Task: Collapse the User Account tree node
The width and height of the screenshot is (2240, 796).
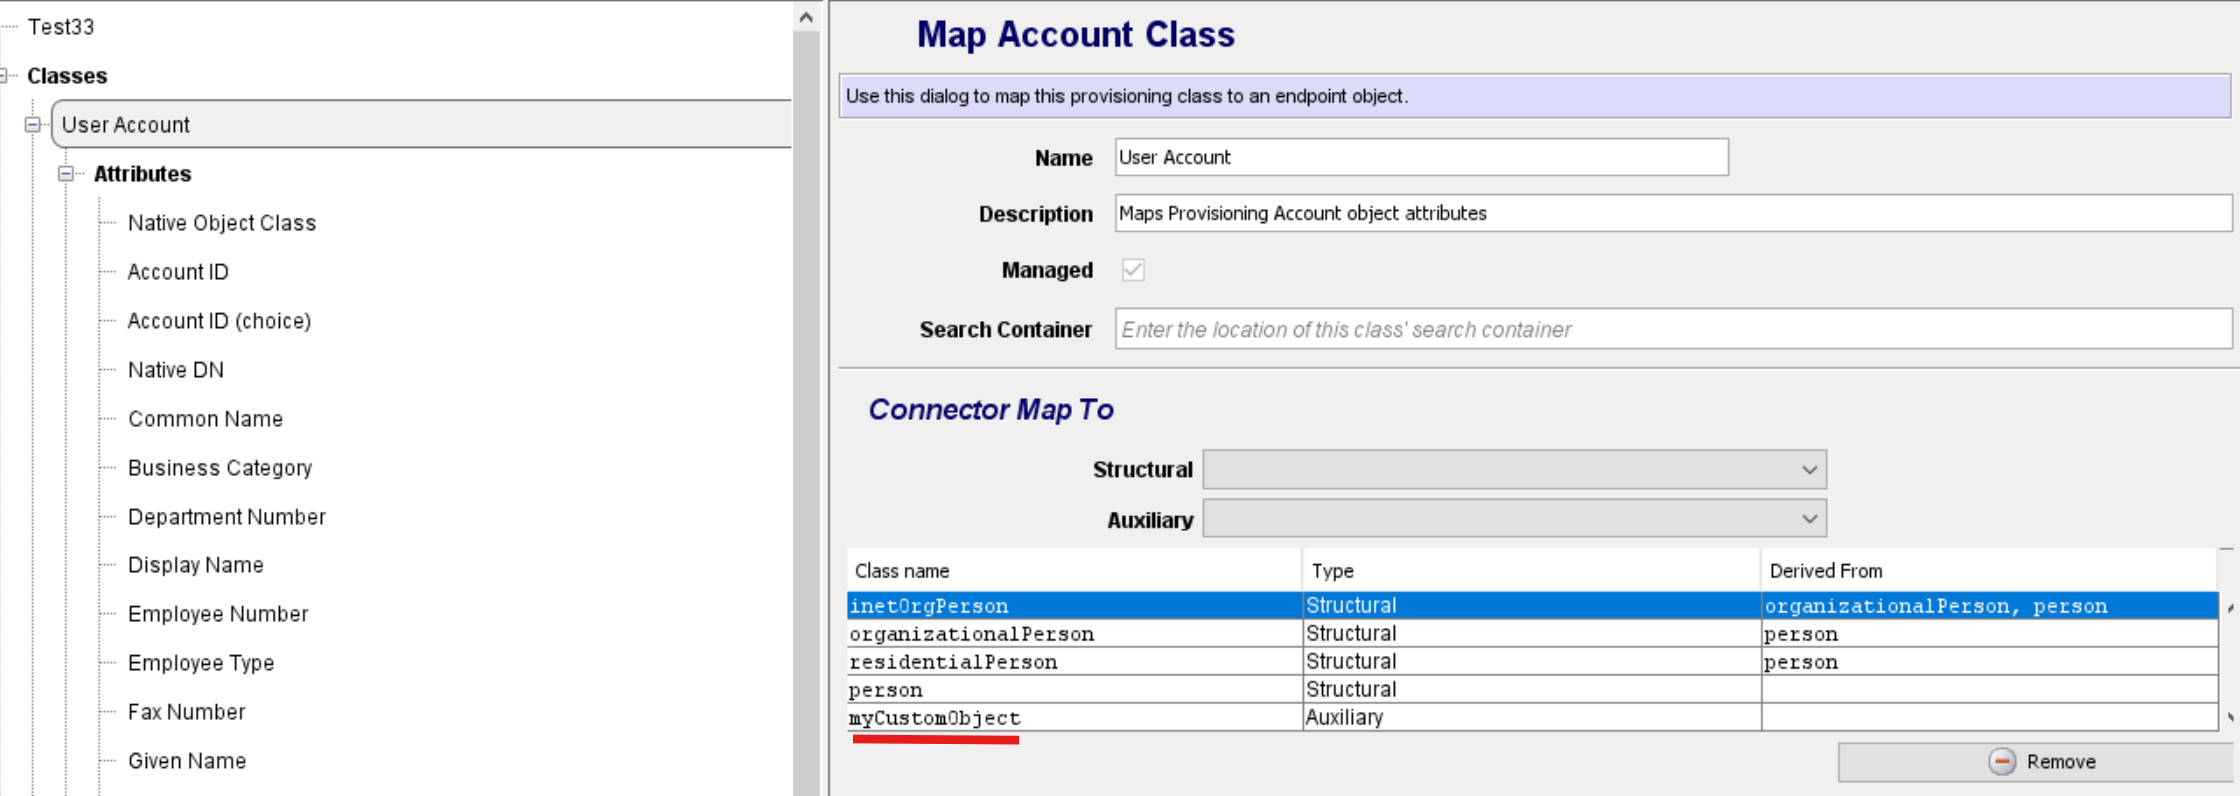Action: 33,125
